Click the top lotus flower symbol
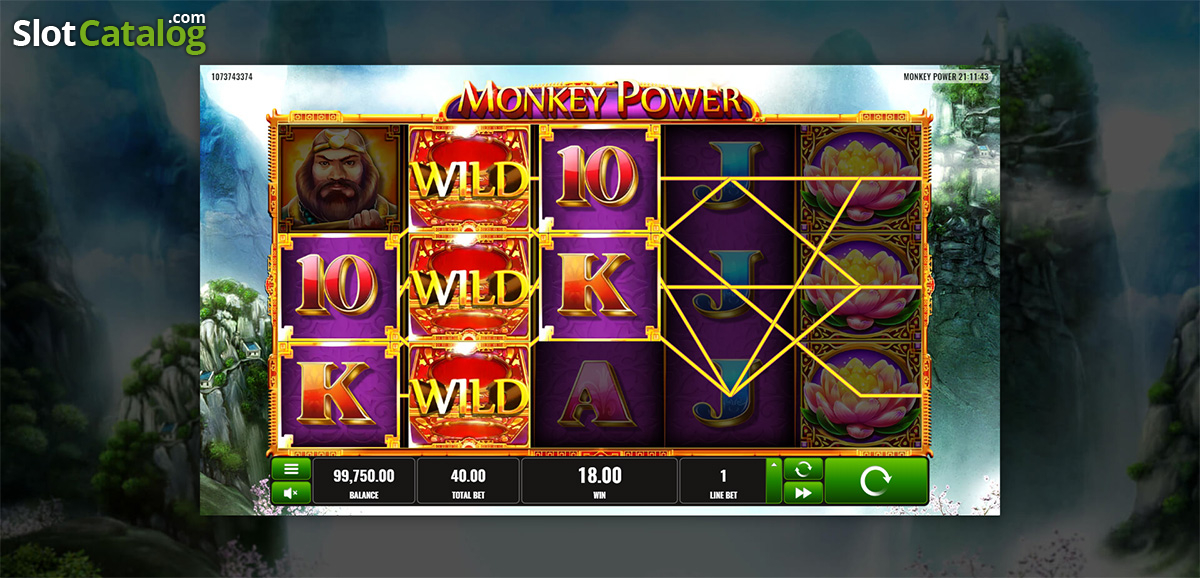This screenshot has width=1200, height=578. (860, 178)
